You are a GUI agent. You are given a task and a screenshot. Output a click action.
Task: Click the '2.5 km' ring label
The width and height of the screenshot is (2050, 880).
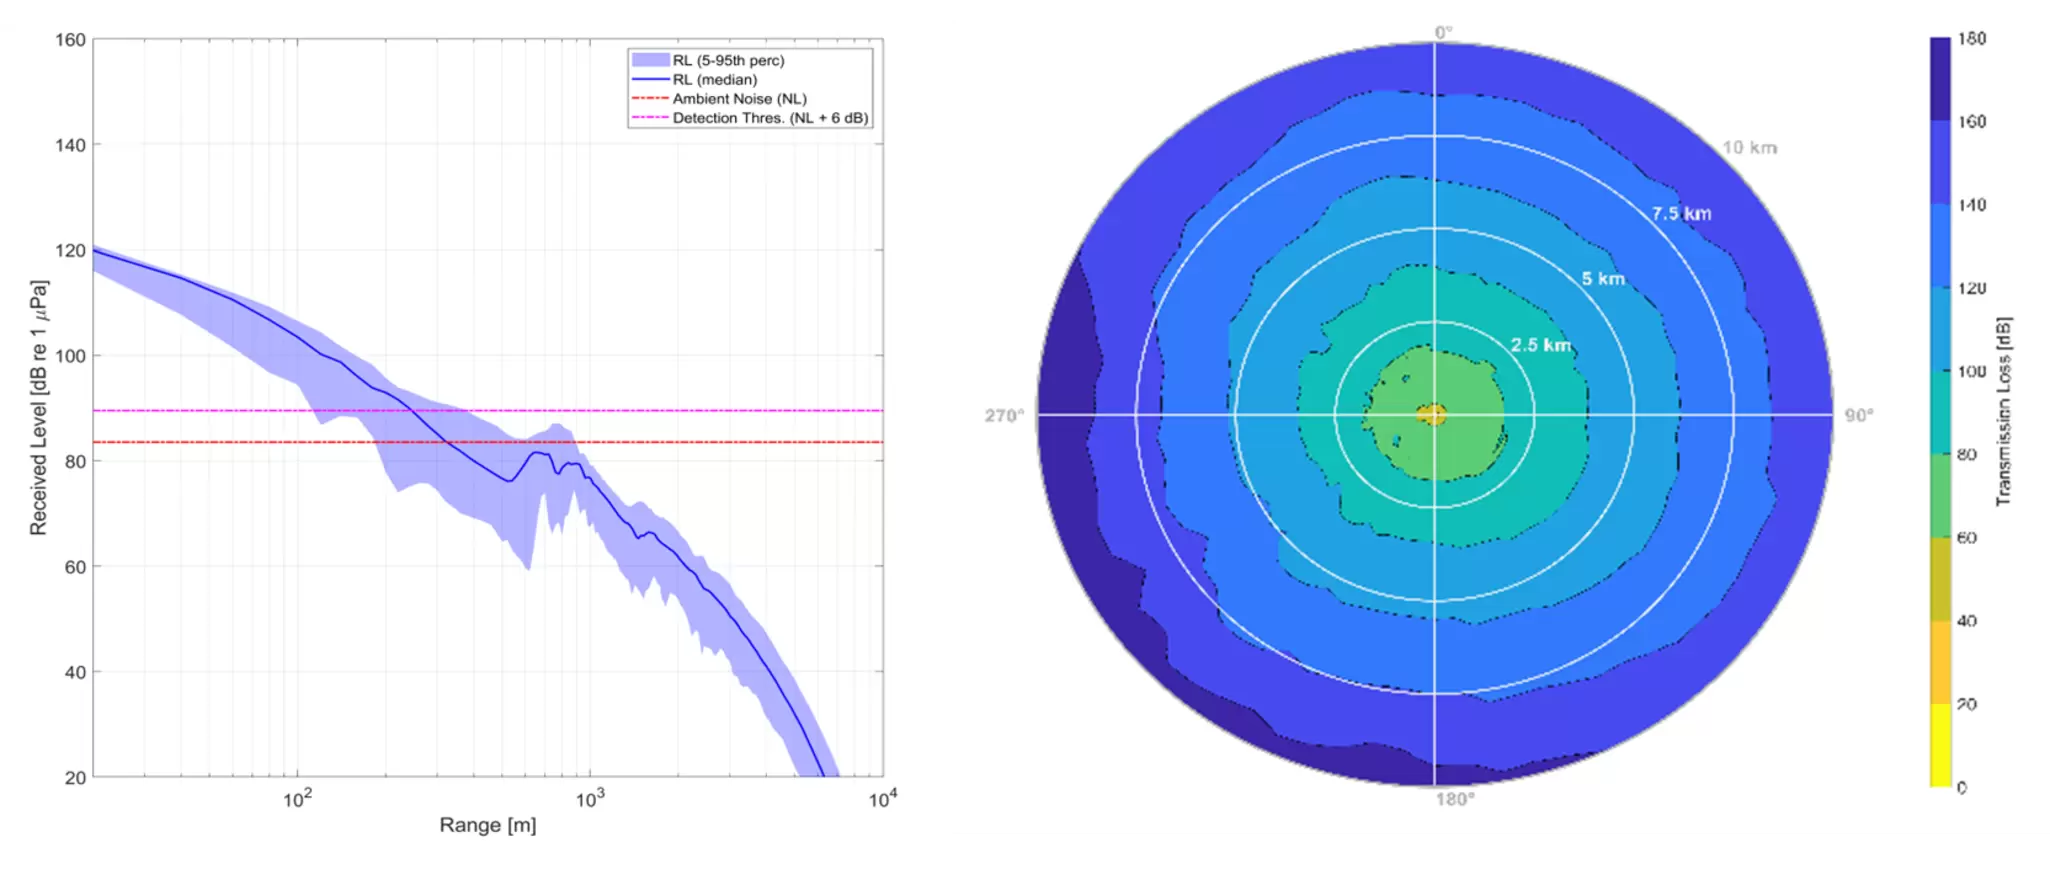coord(1540,345)
